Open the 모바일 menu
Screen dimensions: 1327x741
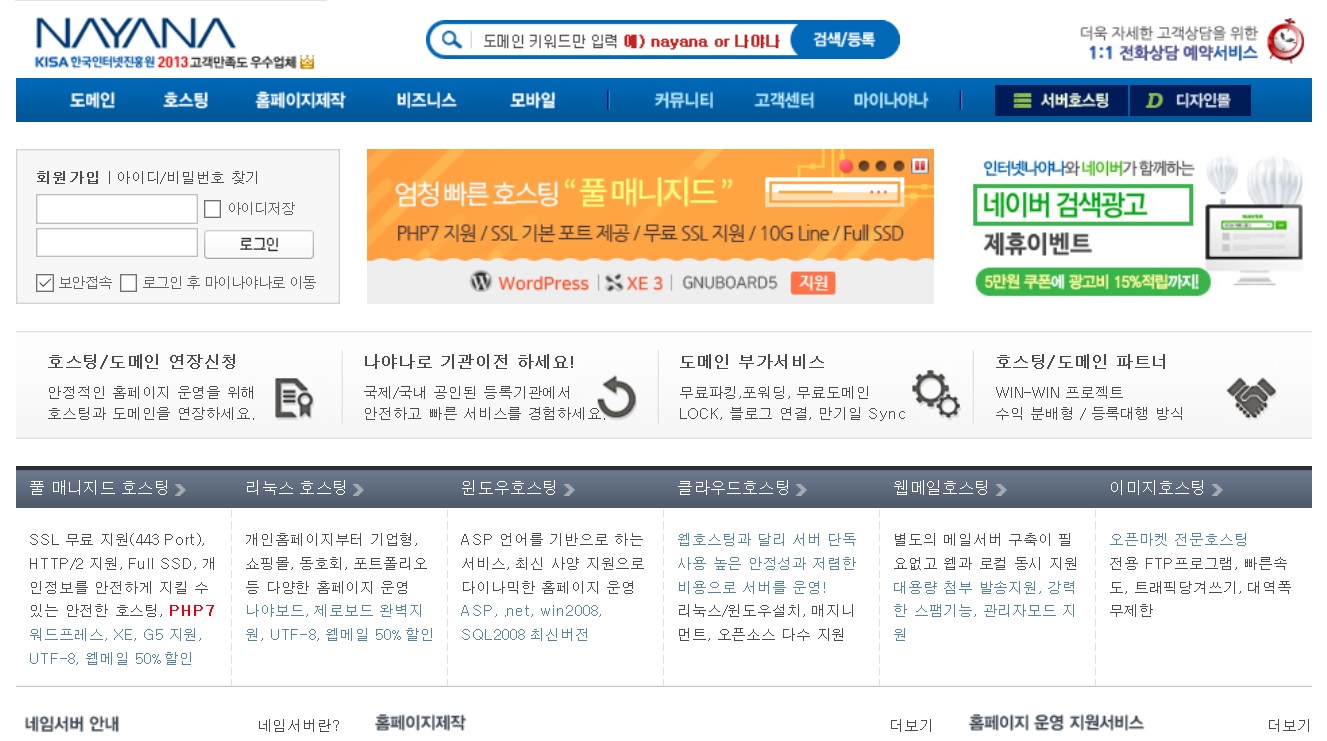533,101
